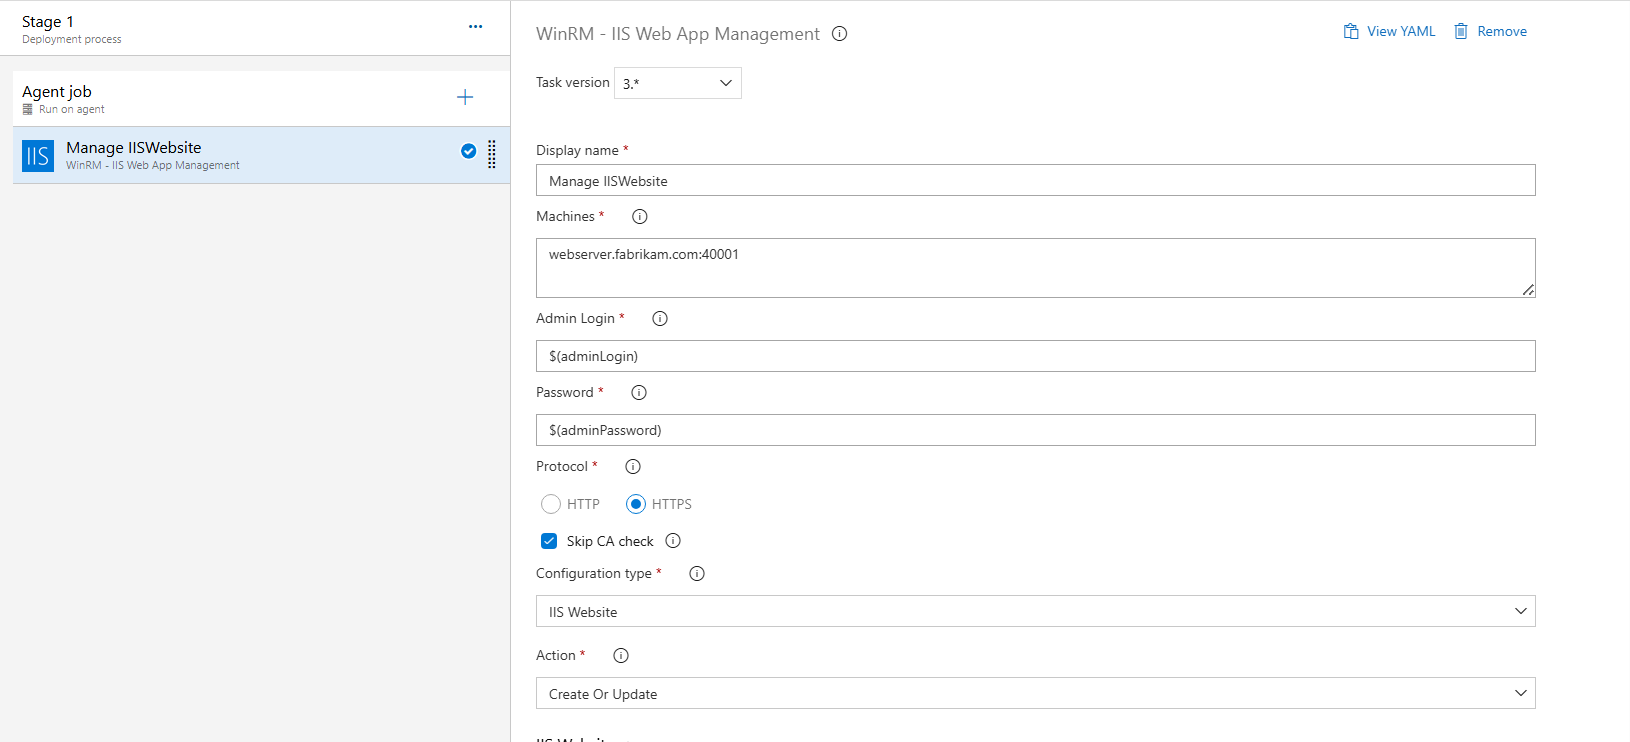
Task: Uncheck Skip CA check checkbox
Action: click(x=549, y=541)
